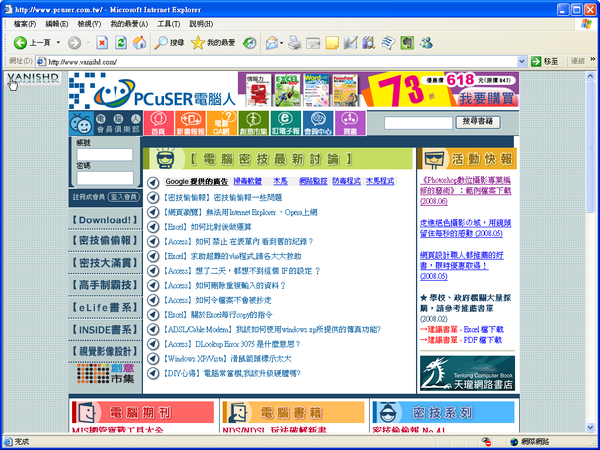Click the 電腦人會員俱樂部 smiley face icon

(81, 123)
